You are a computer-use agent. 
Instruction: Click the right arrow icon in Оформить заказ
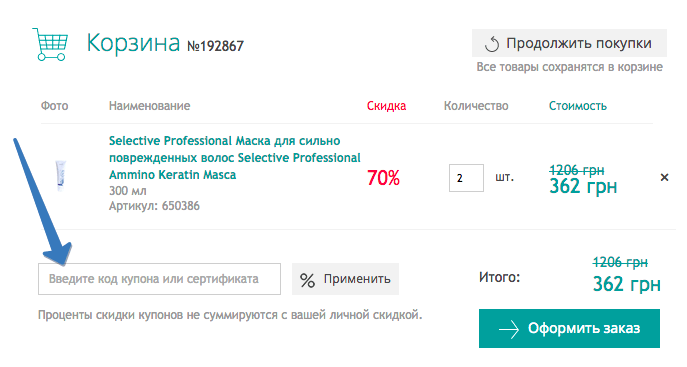click(x=509, y=329)
